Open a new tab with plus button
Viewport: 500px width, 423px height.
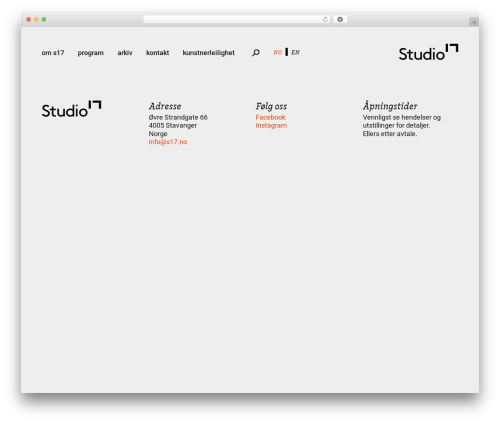(474, 22)
